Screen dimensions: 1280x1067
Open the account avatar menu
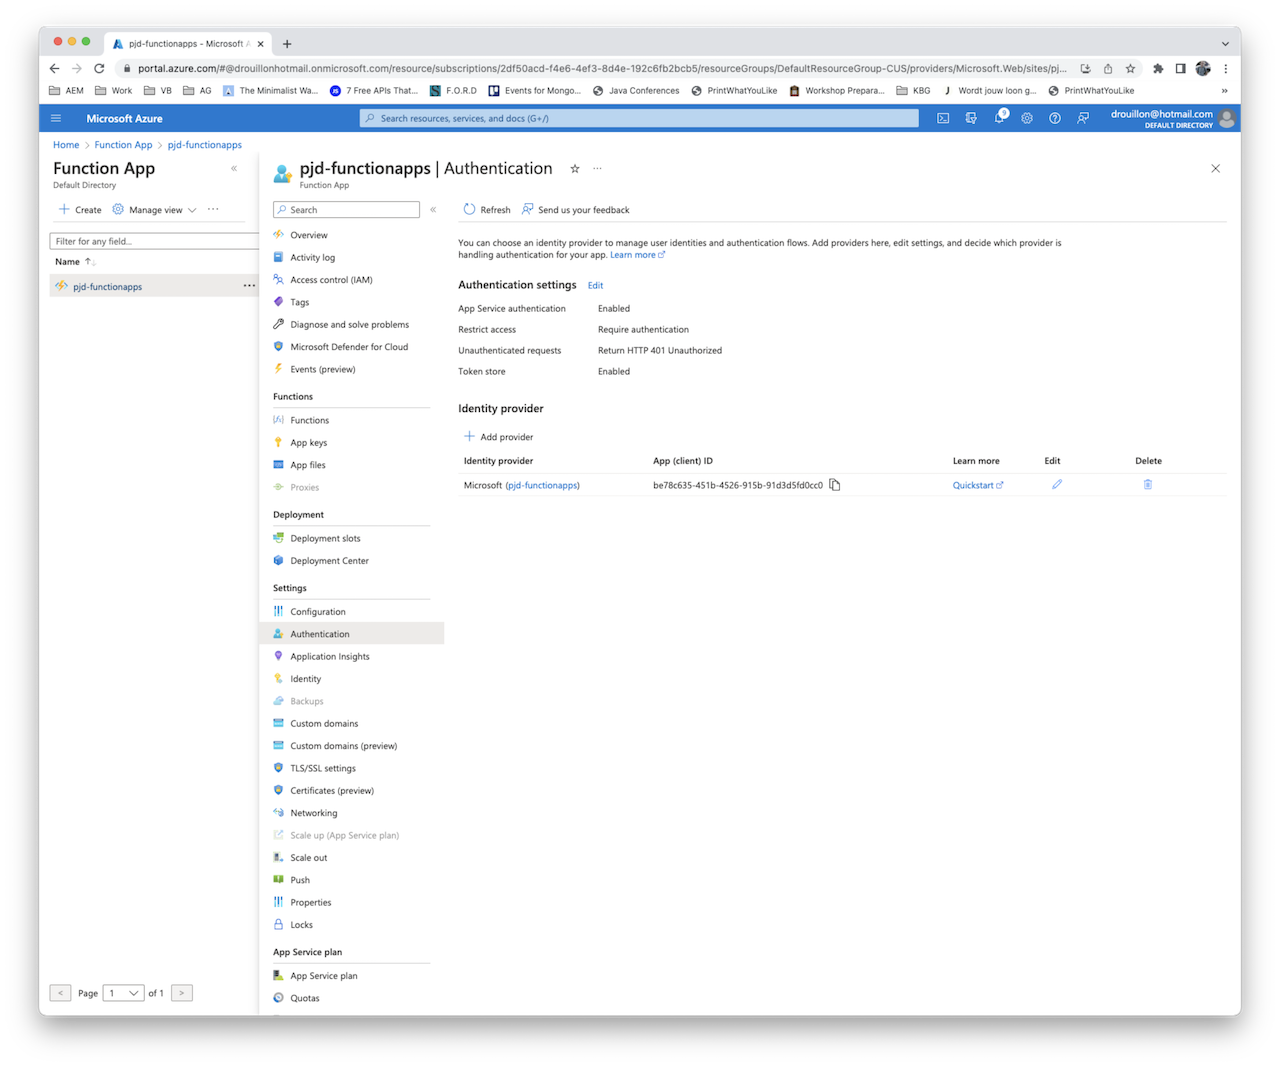point(1227,118)
